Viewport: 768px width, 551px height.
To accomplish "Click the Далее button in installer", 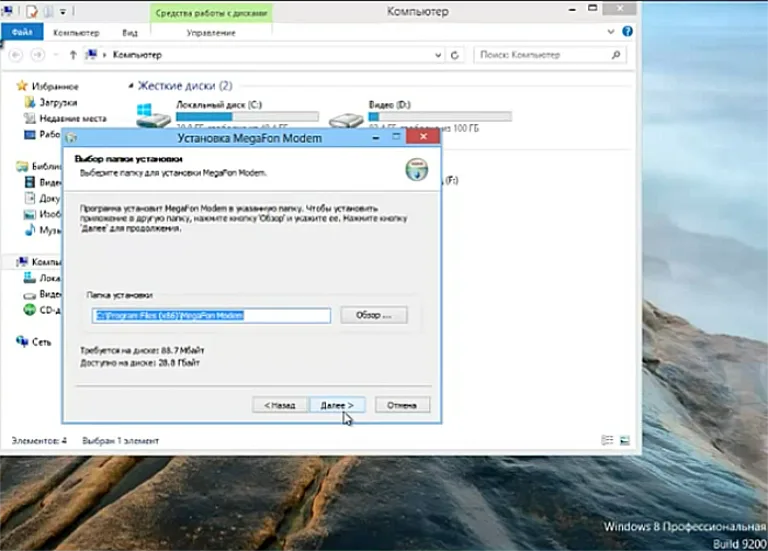I will (x=337, y=405).
